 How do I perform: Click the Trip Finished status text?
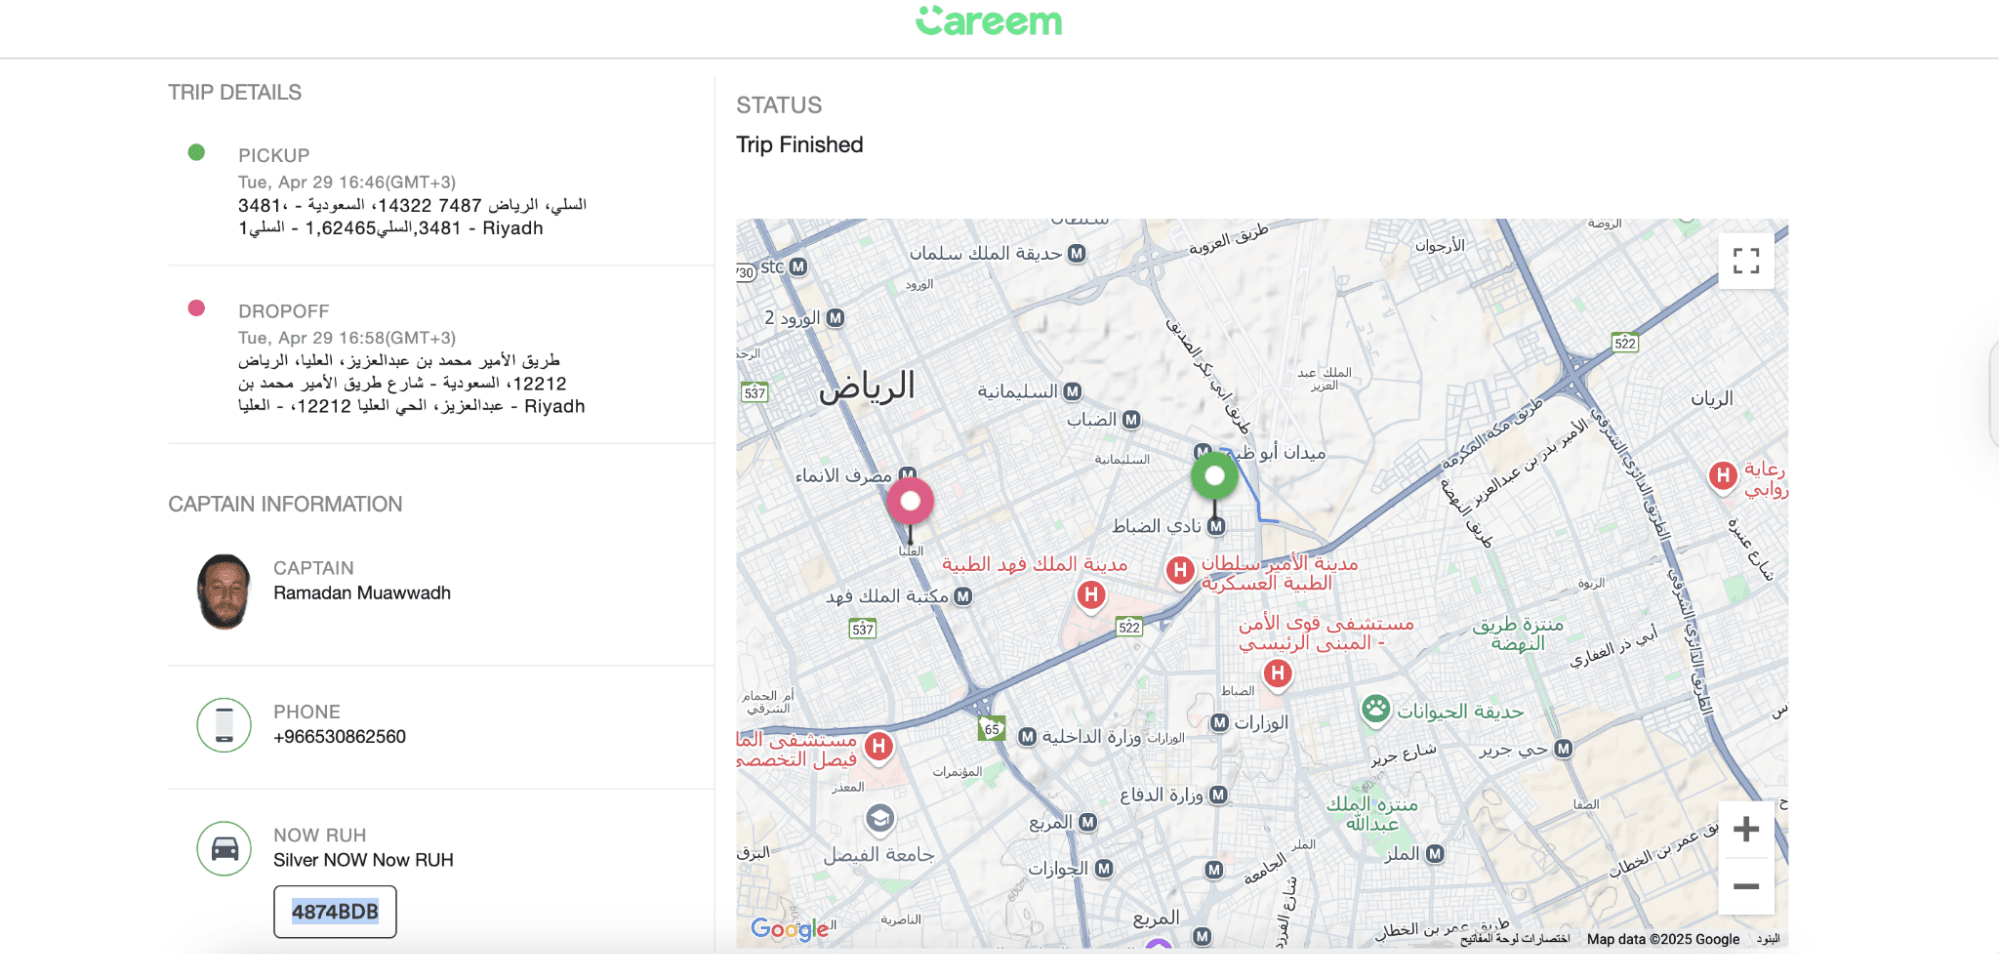tap(799, 145)
